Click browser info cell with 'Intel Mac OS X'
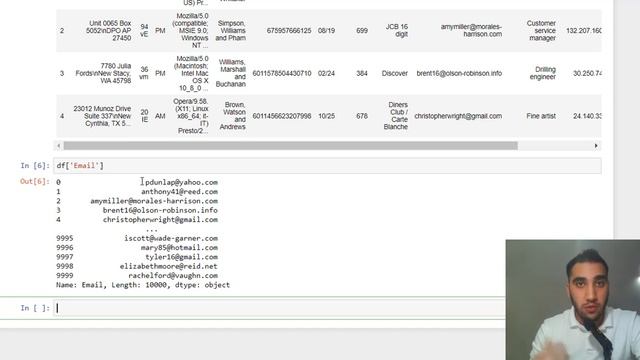The width and height of the screenshot is (640, 360). (191, 73)
